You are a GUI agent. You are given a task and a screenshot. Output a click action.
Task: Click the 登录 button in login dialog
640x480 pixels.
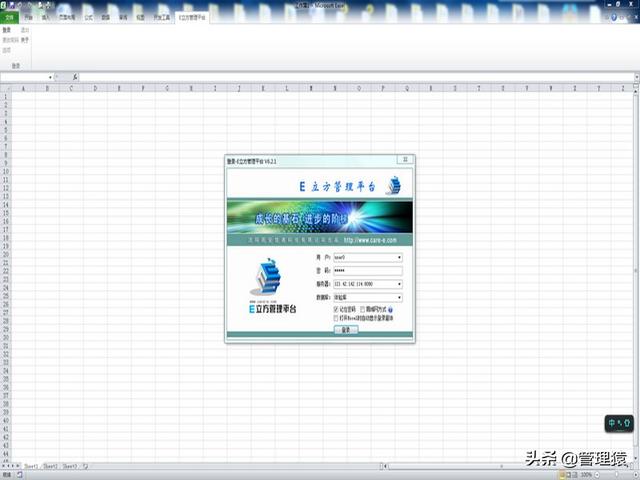coord(346,329)
